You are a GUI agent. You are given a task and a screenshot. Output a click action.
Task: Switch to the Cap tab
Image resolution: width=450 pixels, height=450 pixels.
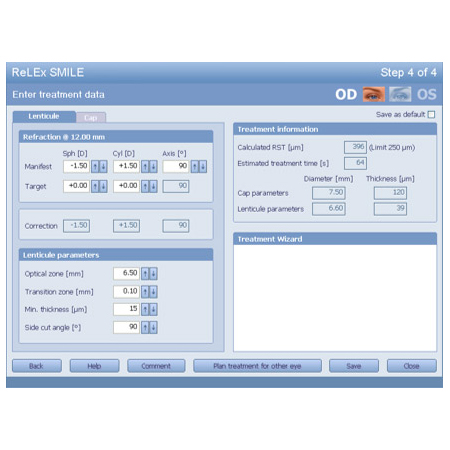tap(91, 118)
